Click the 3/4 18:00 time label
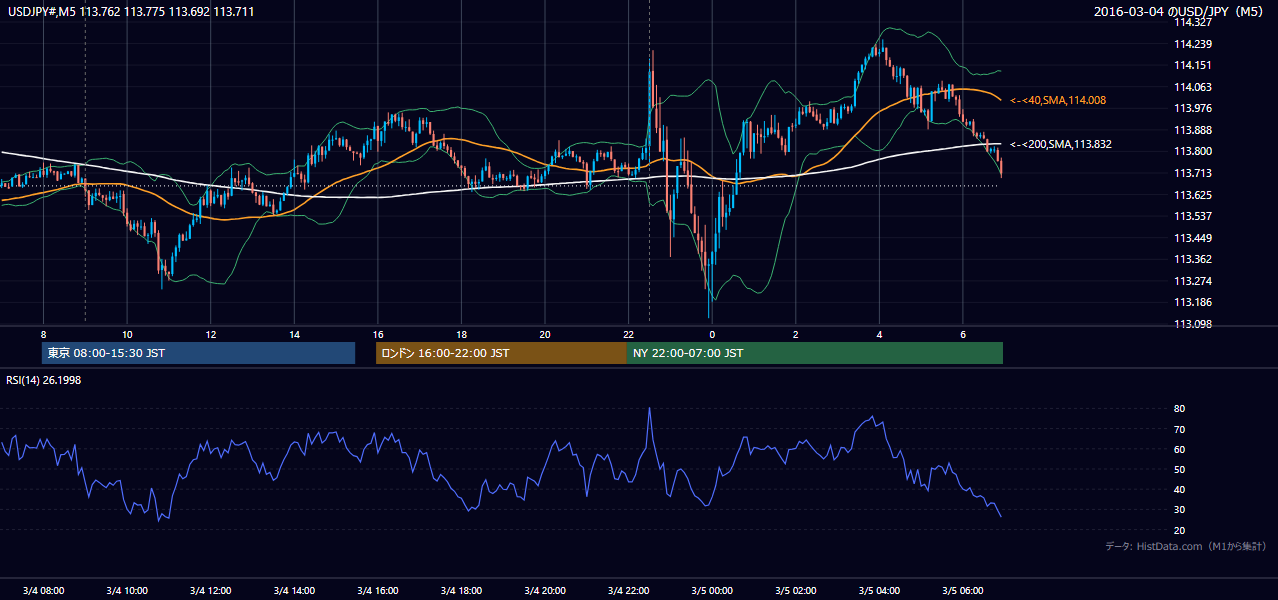The width and height of the screenshot is (1278, 600). [x=461, y=590]
